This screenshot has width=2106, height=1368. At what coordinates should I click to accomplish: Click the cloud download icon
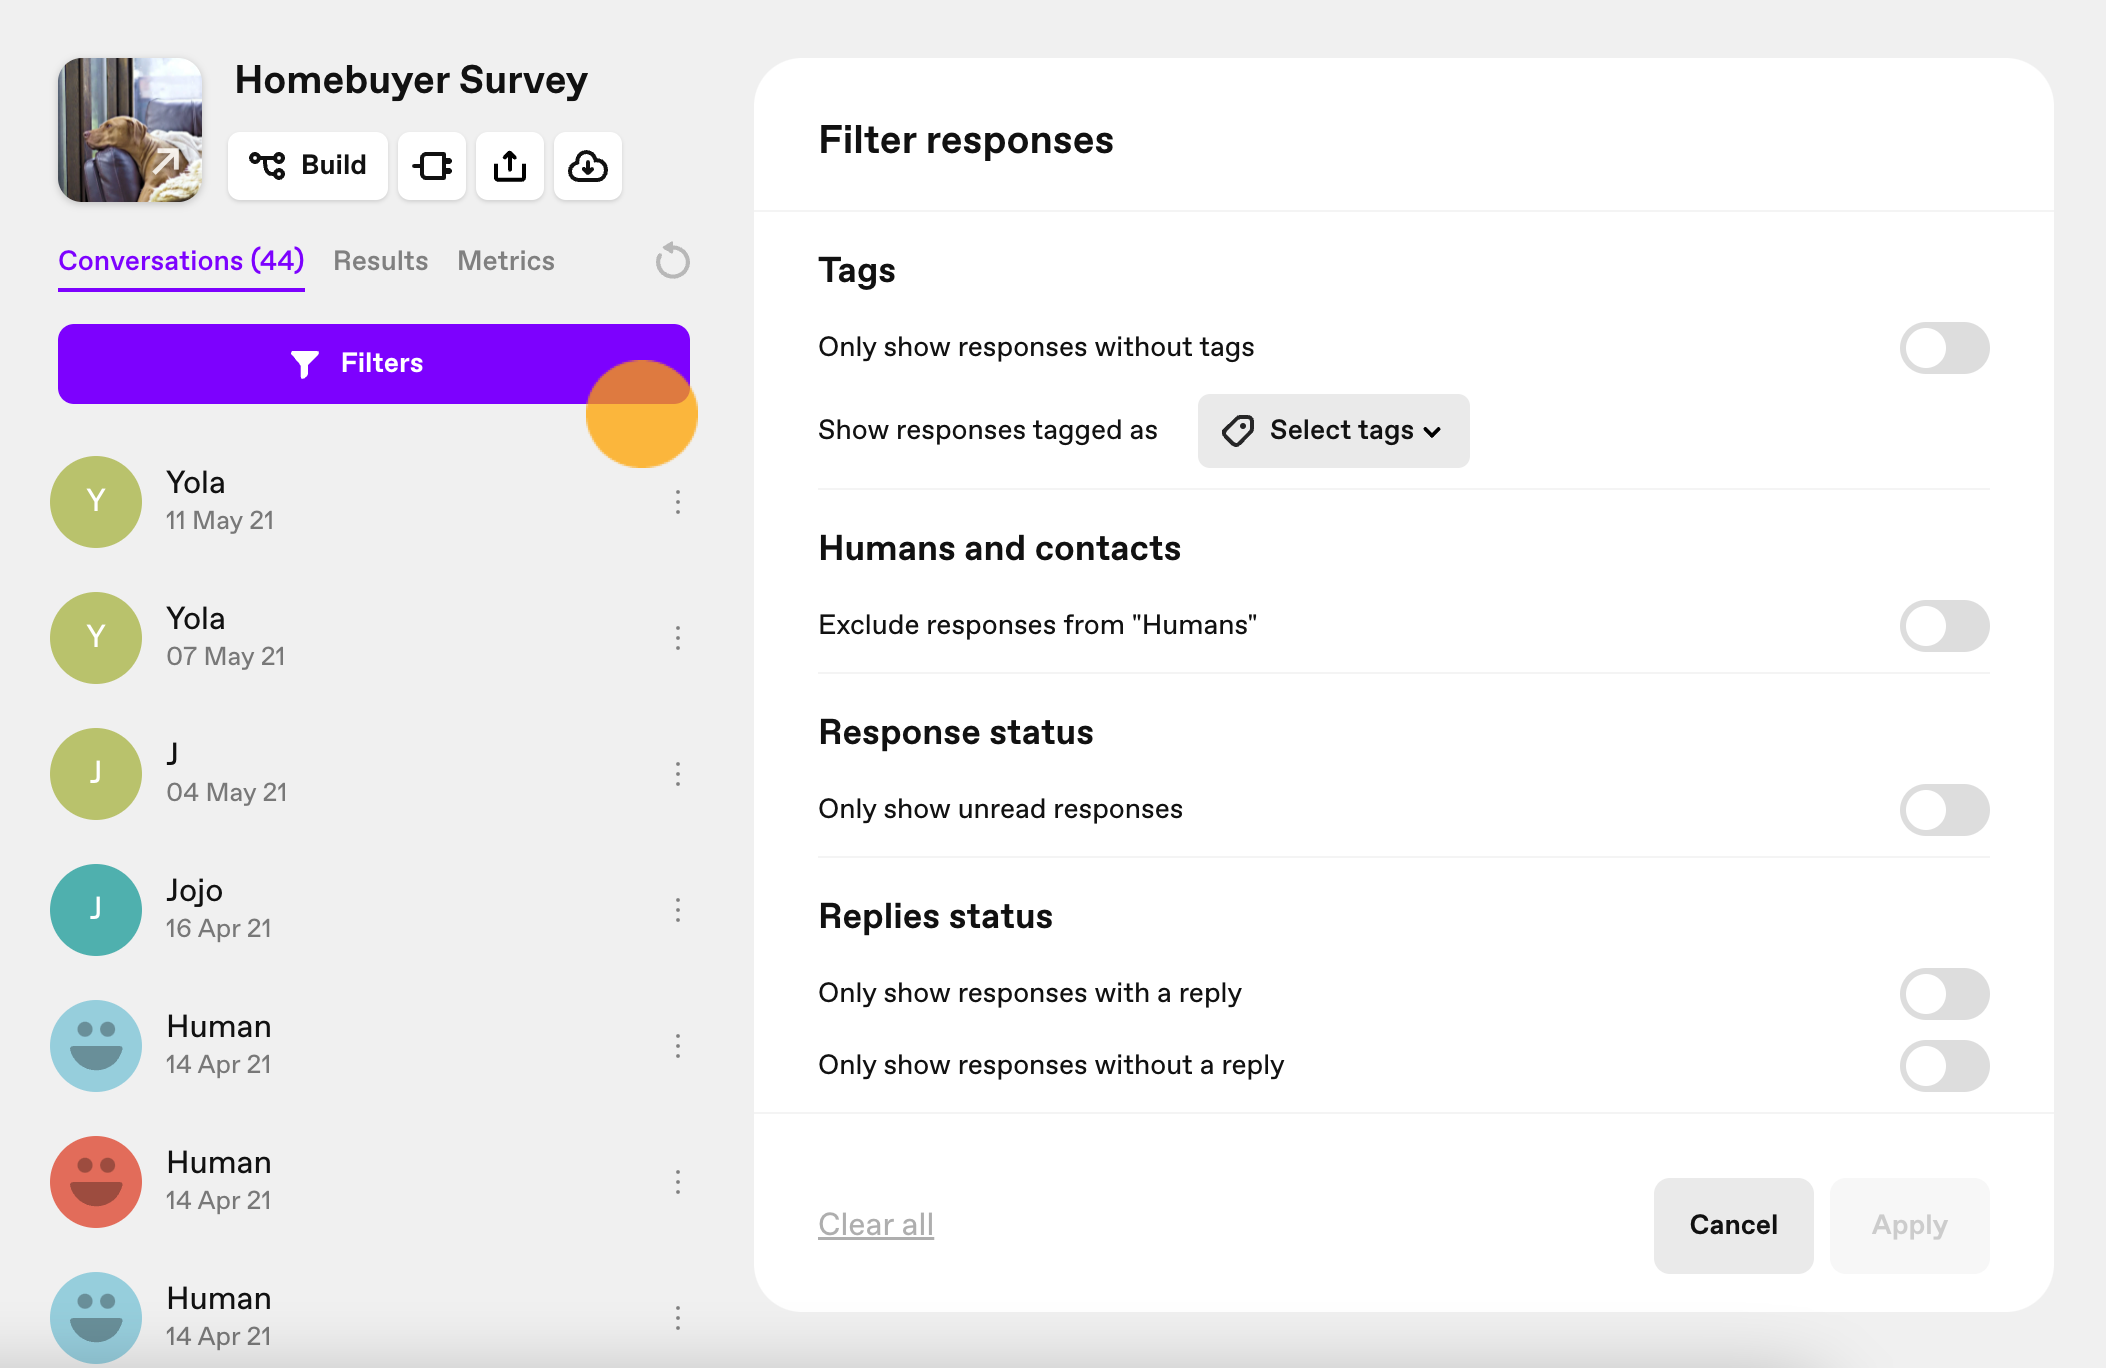[588, 166]
